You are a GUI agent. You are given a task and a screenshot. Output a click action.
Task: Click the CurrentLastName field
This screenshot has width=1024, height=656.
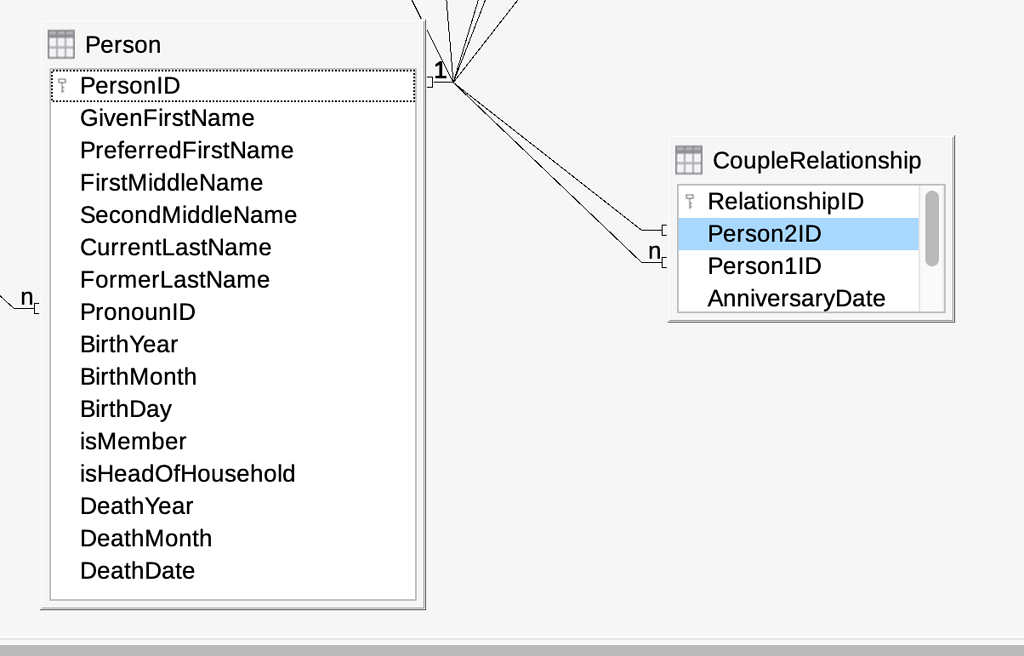tap(176, 247)
